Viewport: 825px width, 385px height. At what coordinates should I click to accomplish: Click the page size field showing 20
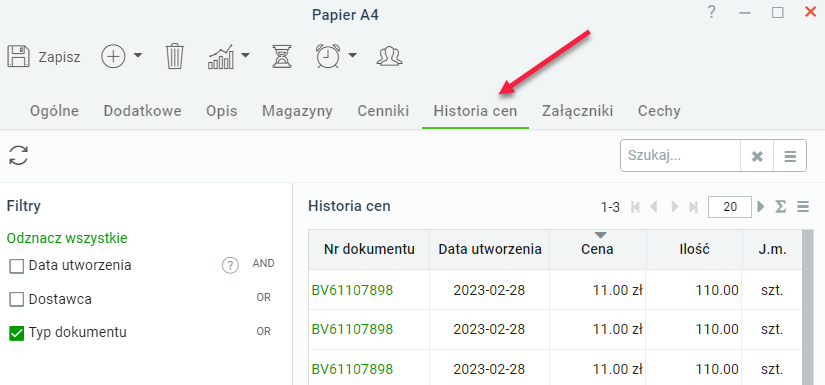tap(730, 207)
